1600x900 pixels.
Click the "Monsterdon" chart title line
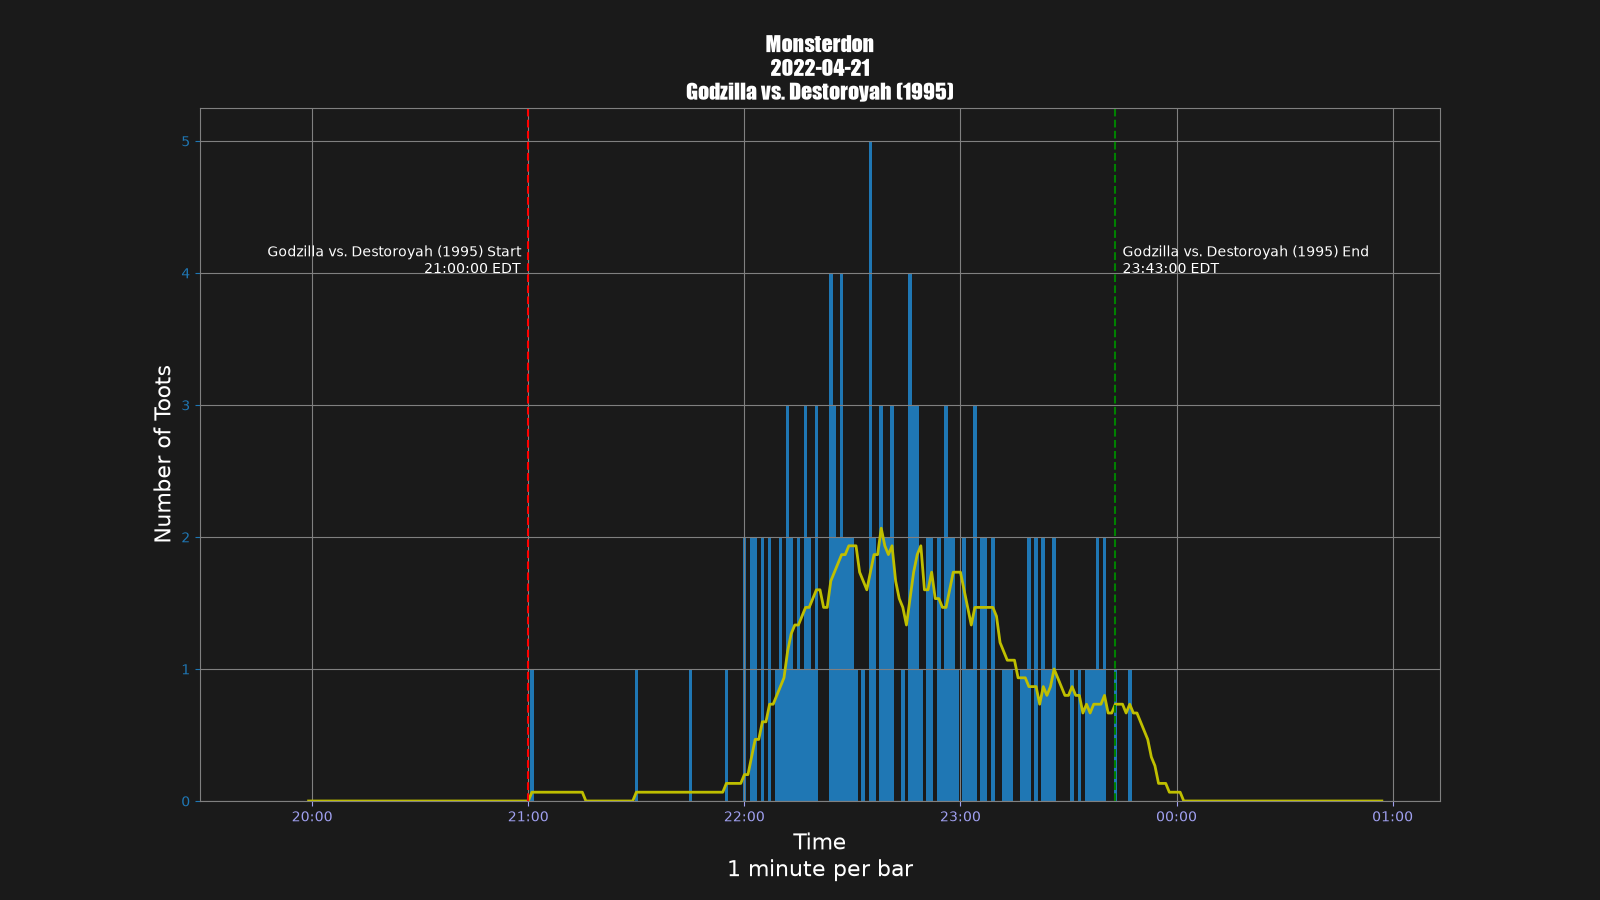pyautogui.click(x=820, y=44)
